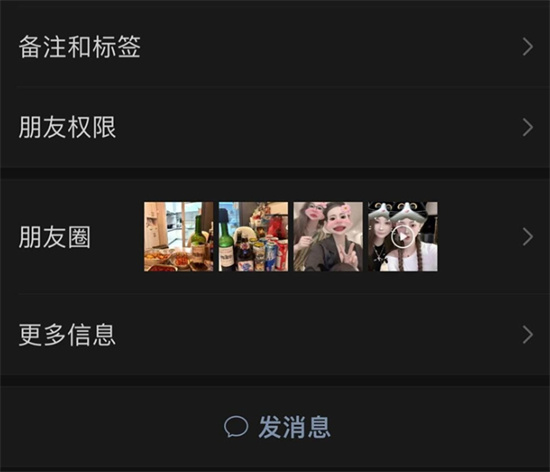Click the pink pig-nose sticker in selfie

pos(336,228)
